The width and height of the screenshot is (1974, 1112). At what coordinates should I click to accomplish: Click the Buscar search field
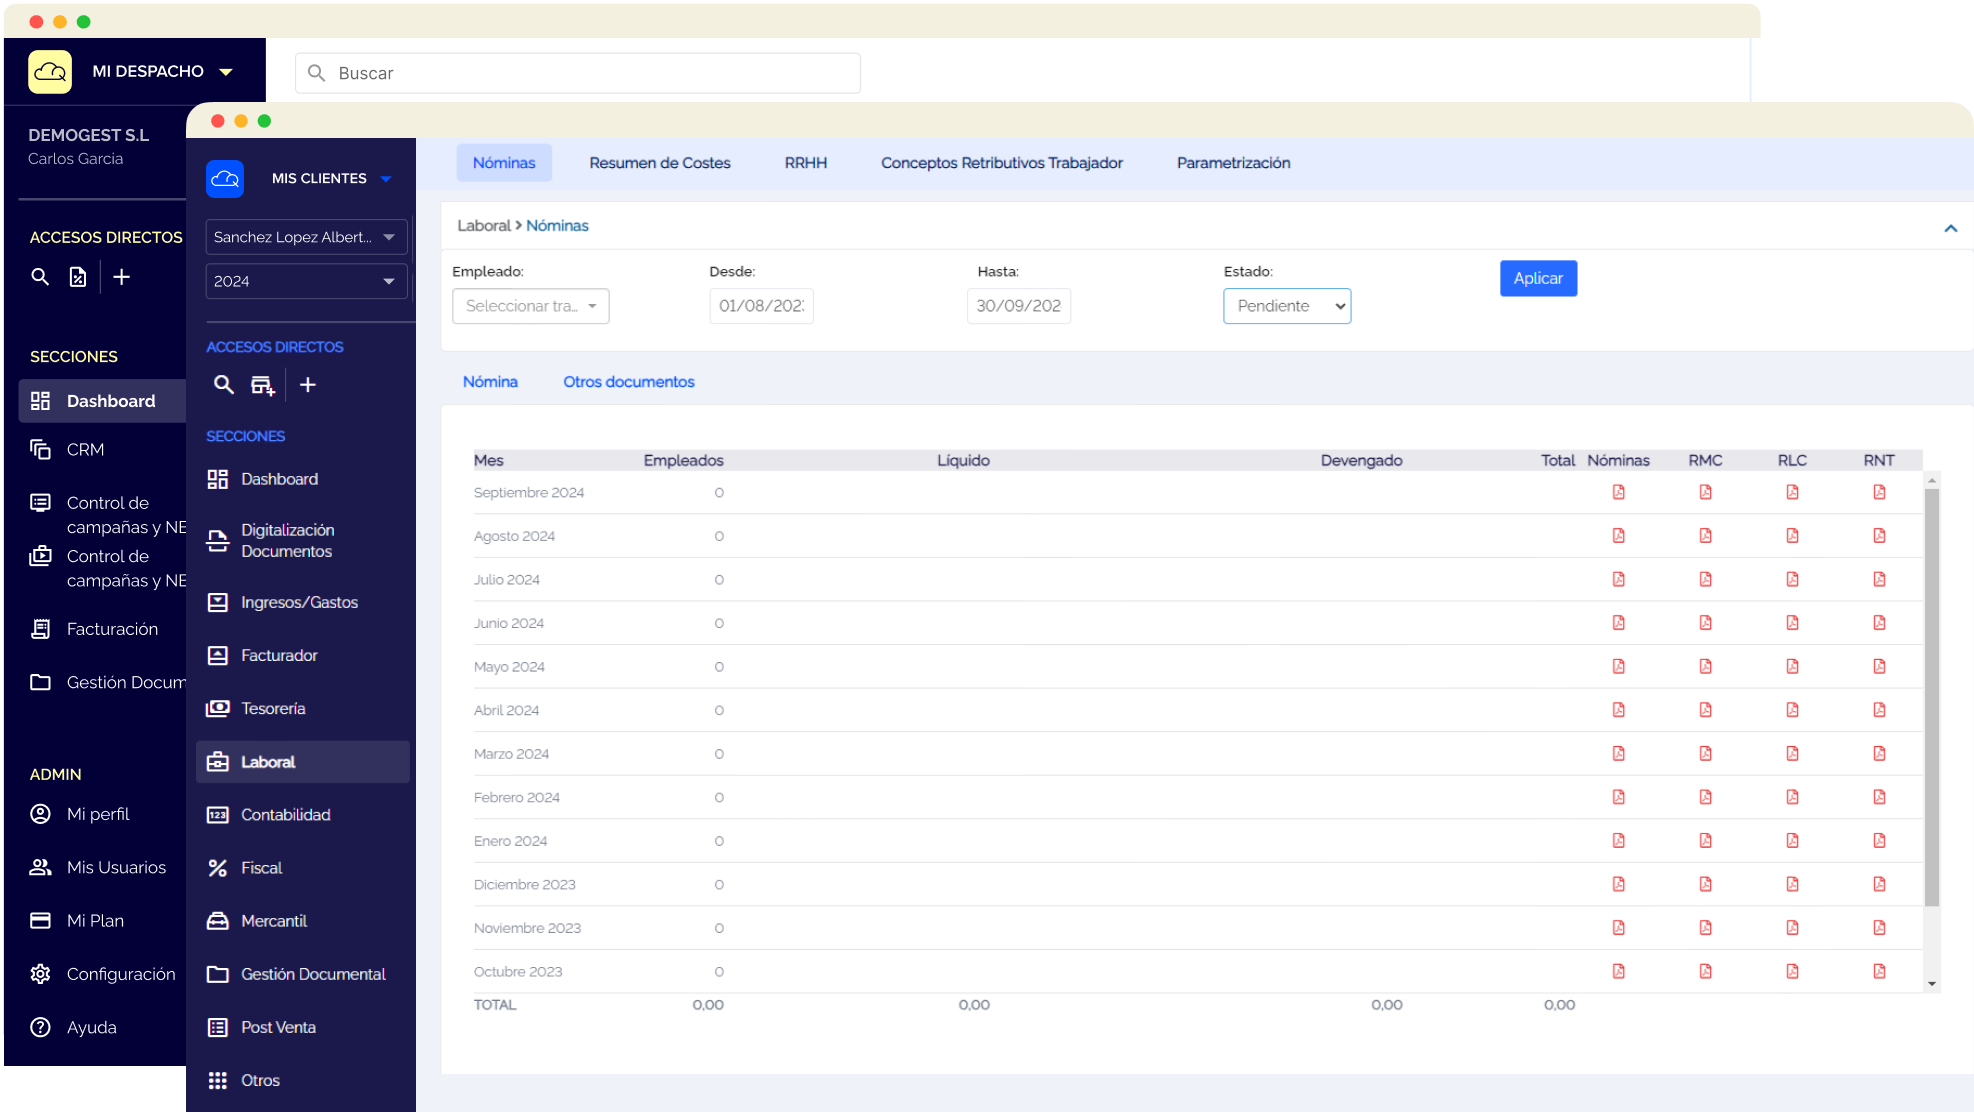click(x=578, y=73)
